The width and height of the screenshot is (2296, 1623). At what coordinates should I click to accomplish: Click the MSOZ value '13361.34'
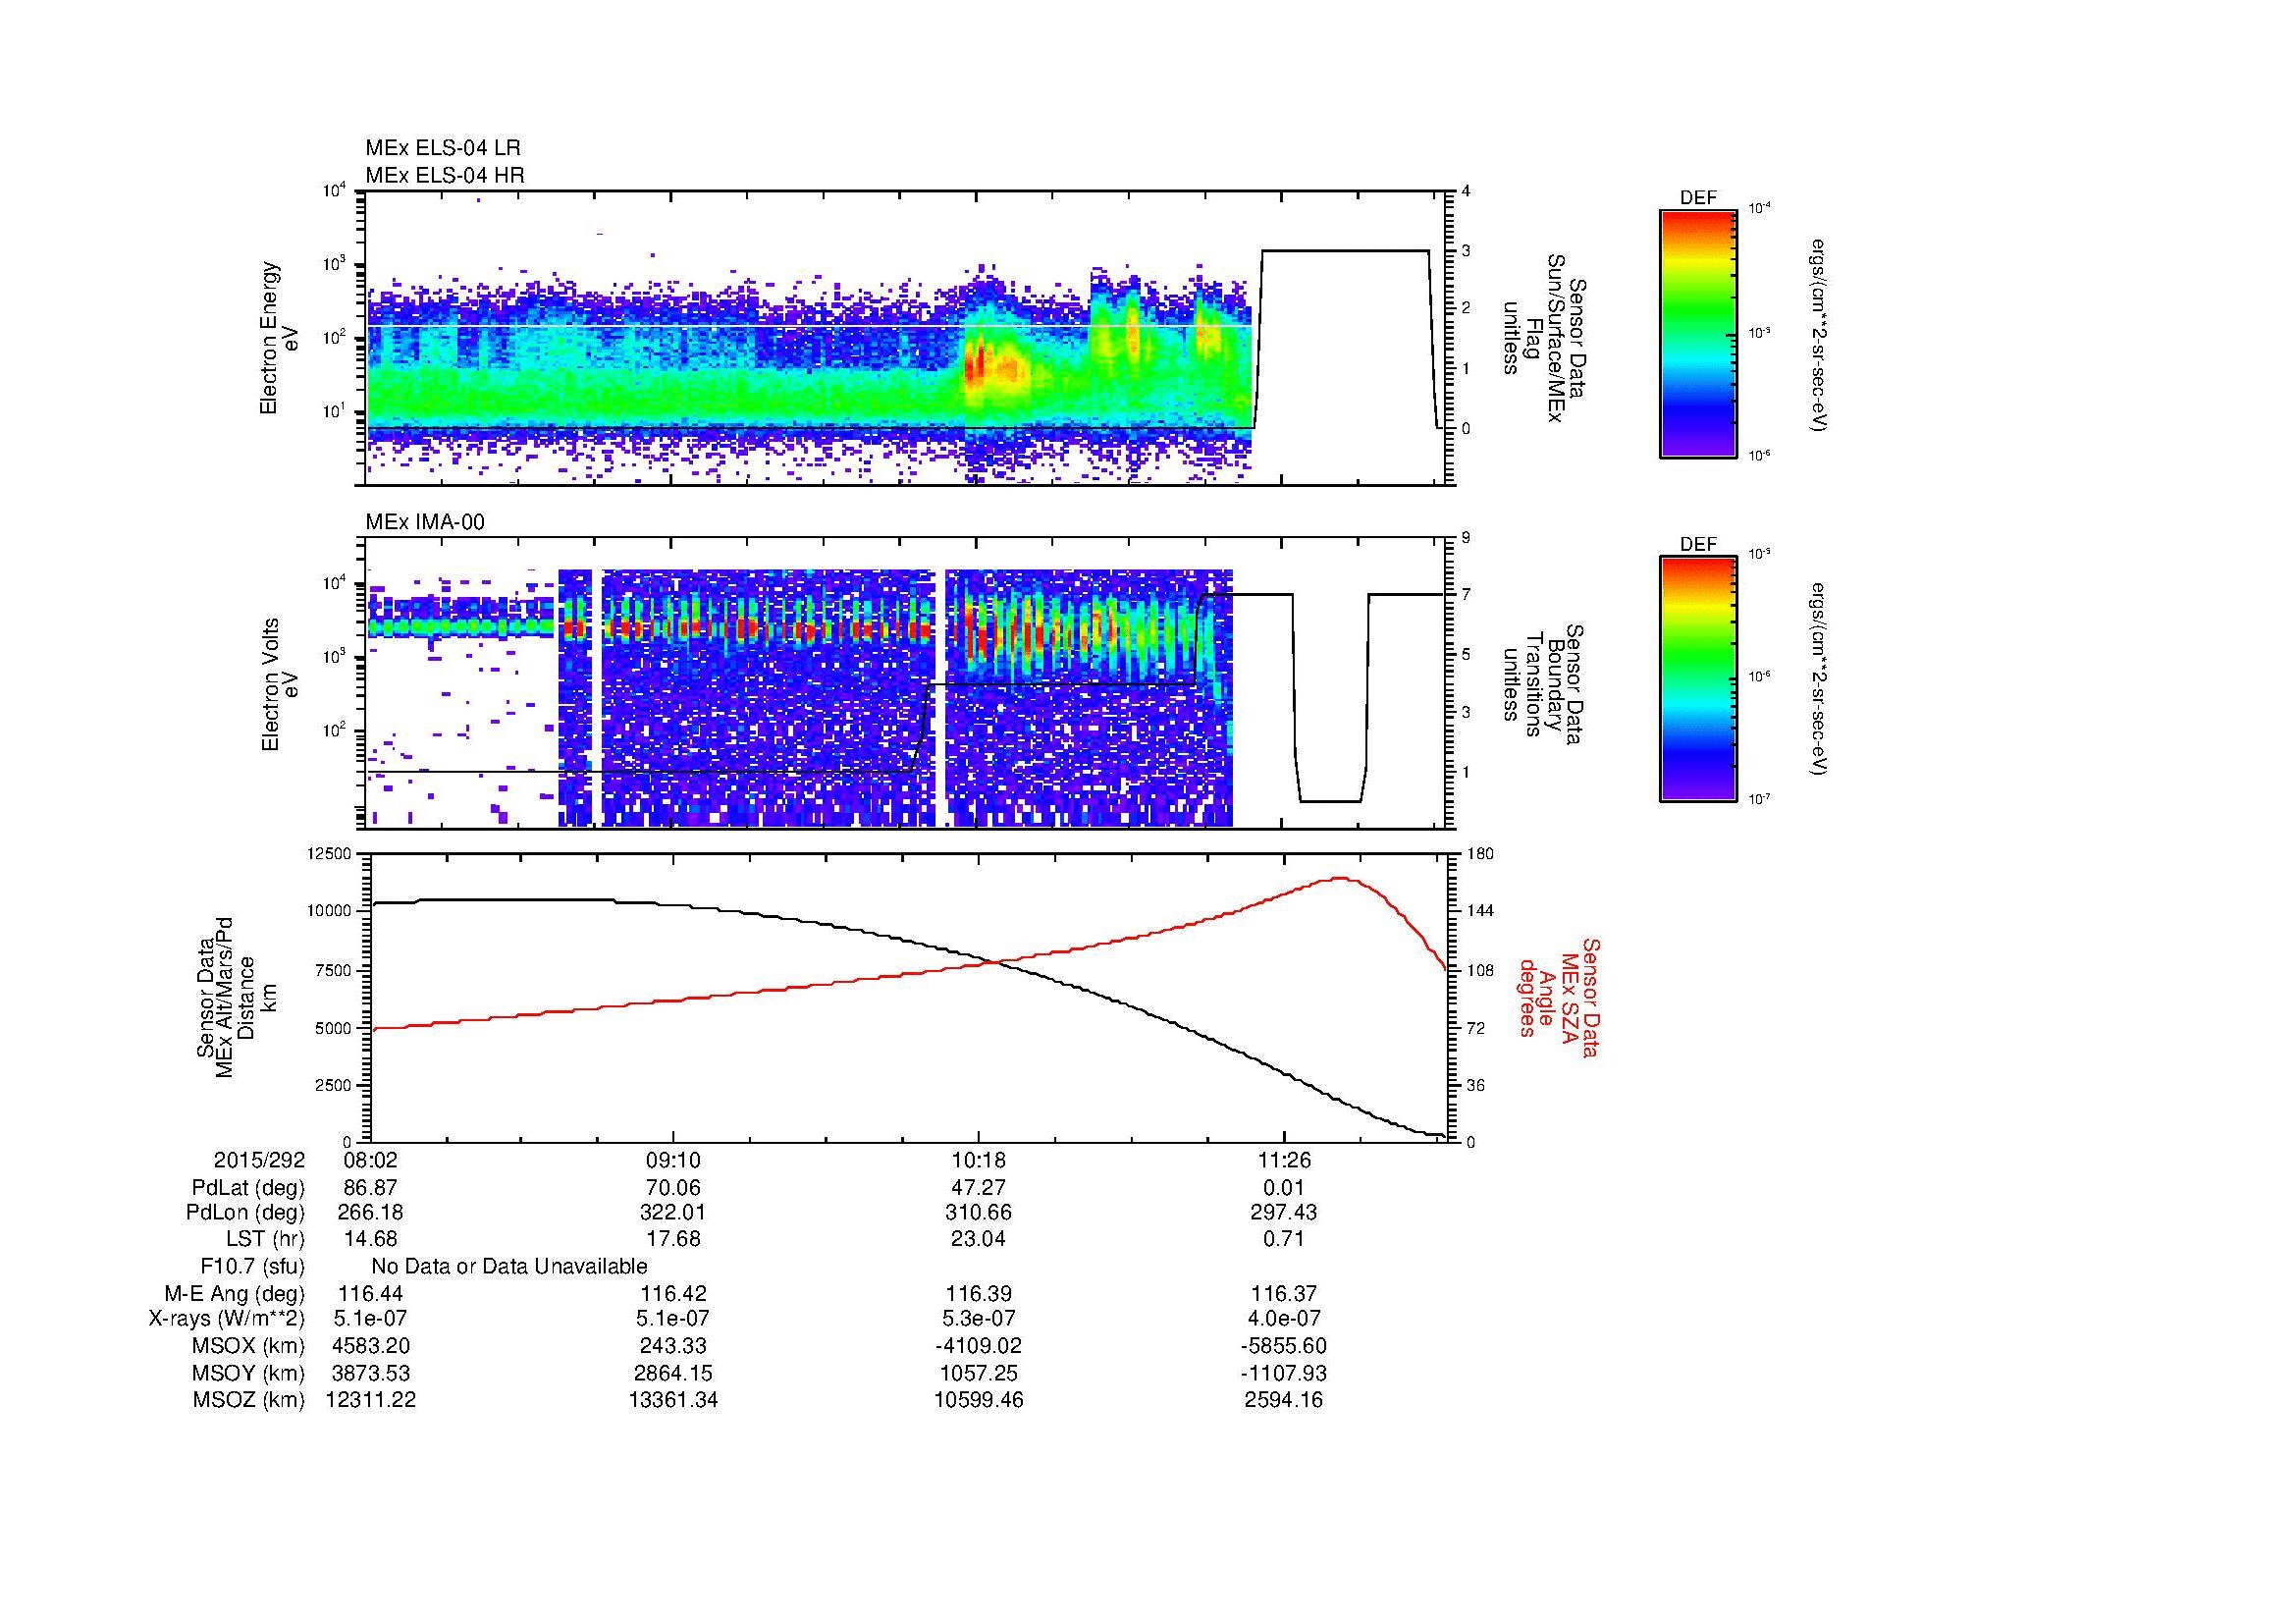pos(673,1400)
